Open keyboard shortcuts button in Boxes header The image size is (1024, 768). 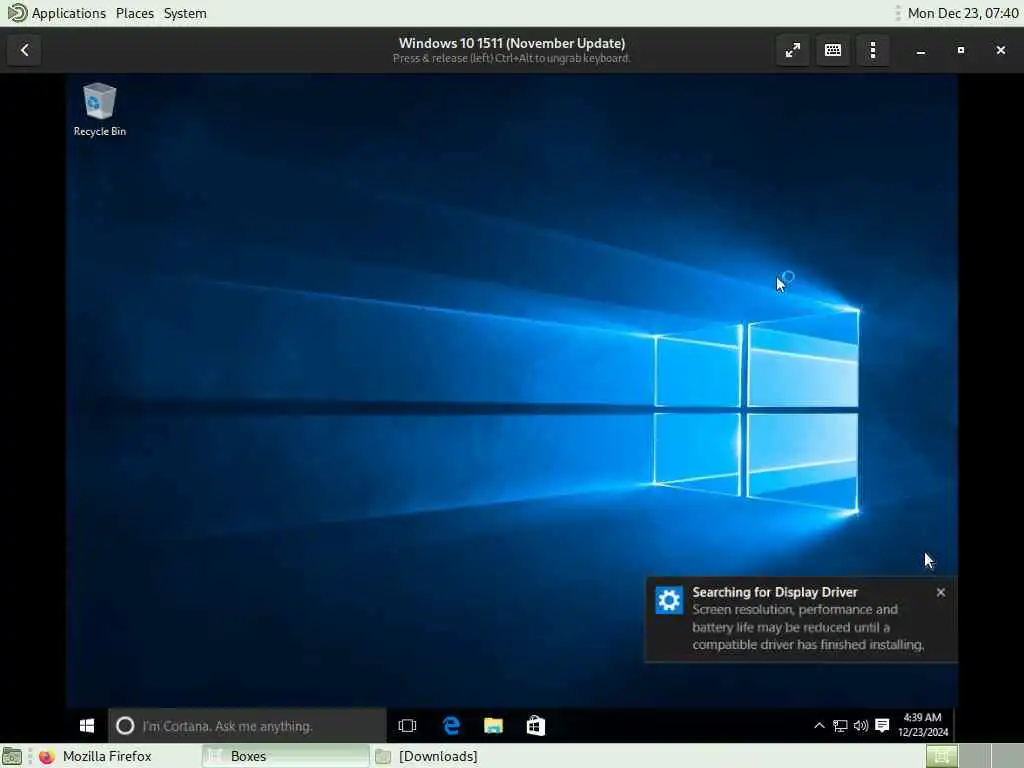[833, 50]
